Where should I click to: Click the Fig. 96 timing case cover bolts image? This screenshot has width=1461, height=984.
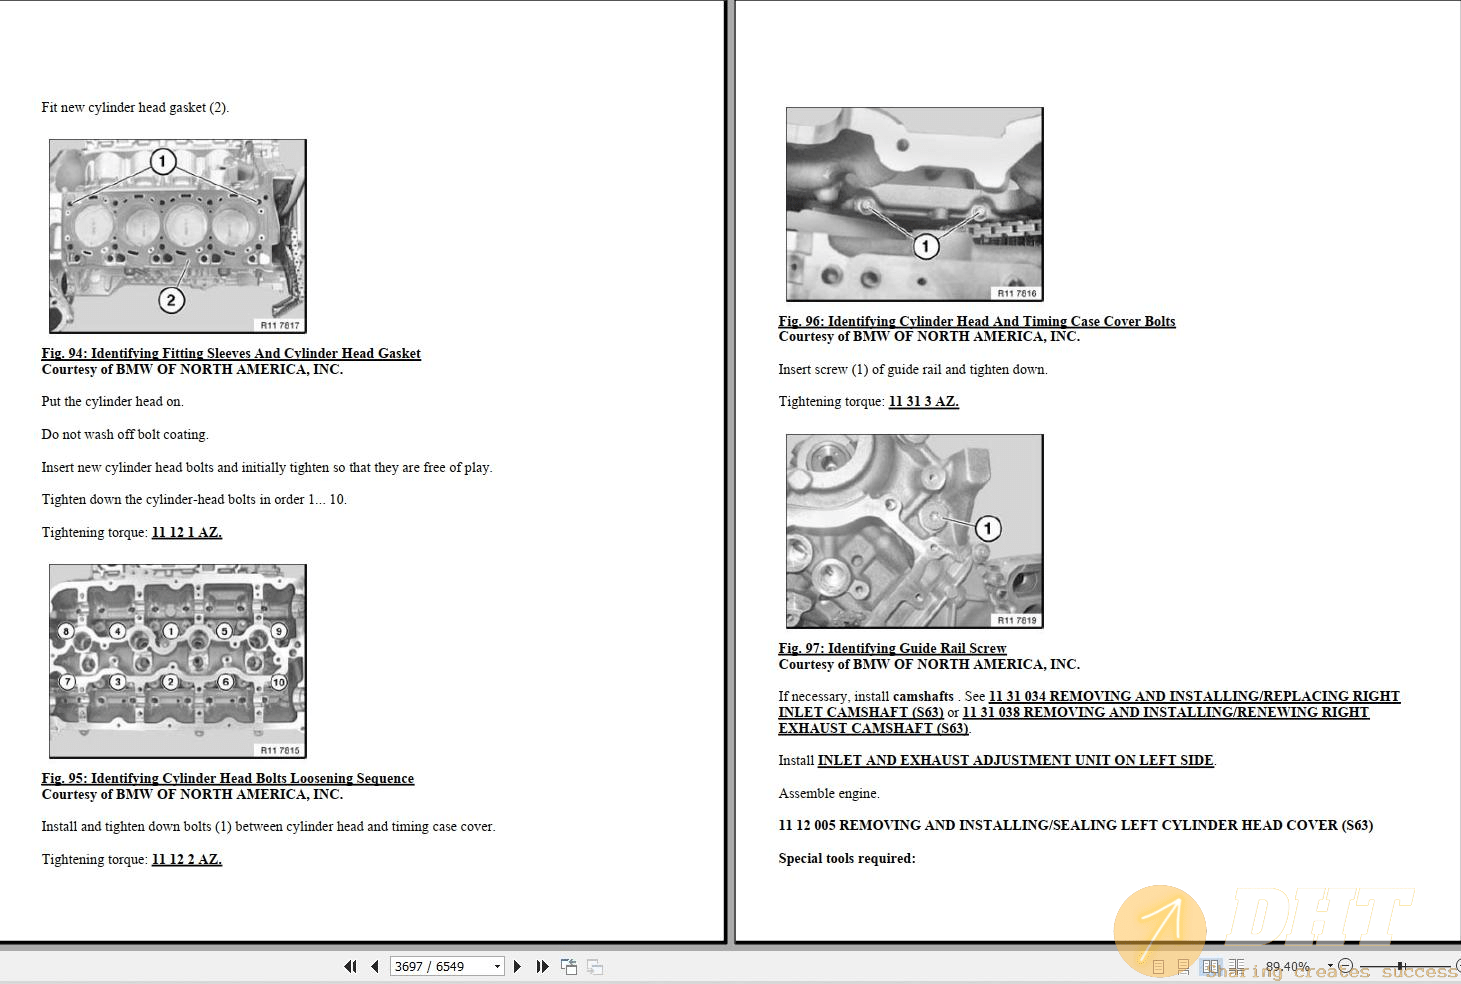point(915,204)
